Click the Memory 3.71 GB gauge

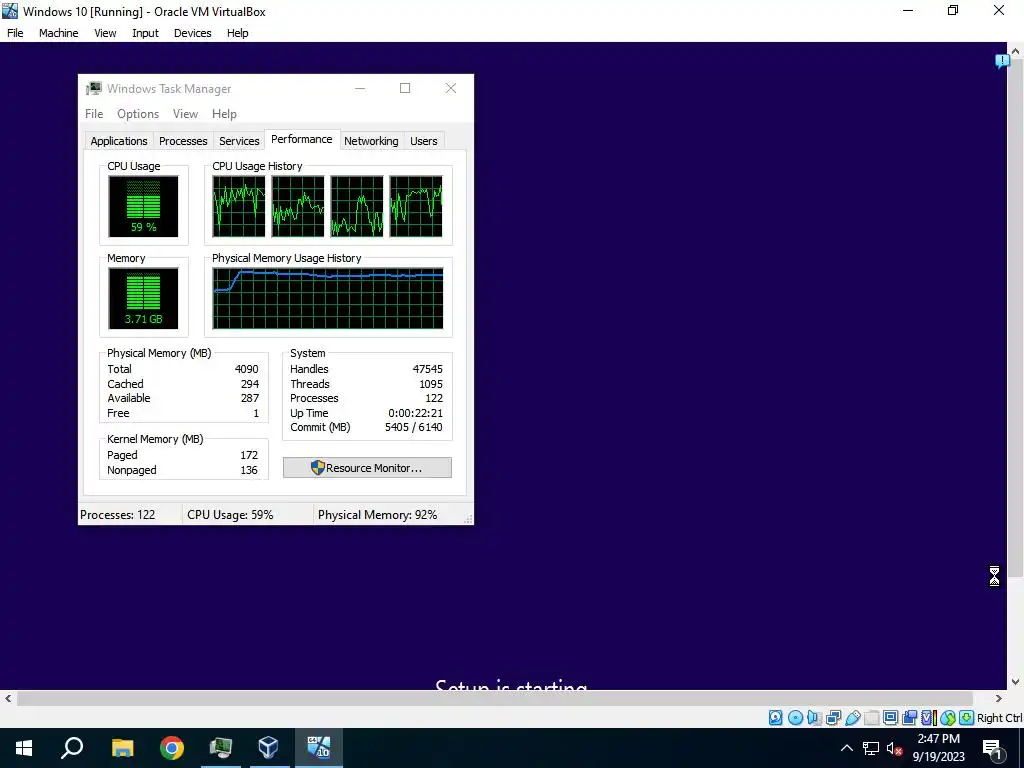144,298
